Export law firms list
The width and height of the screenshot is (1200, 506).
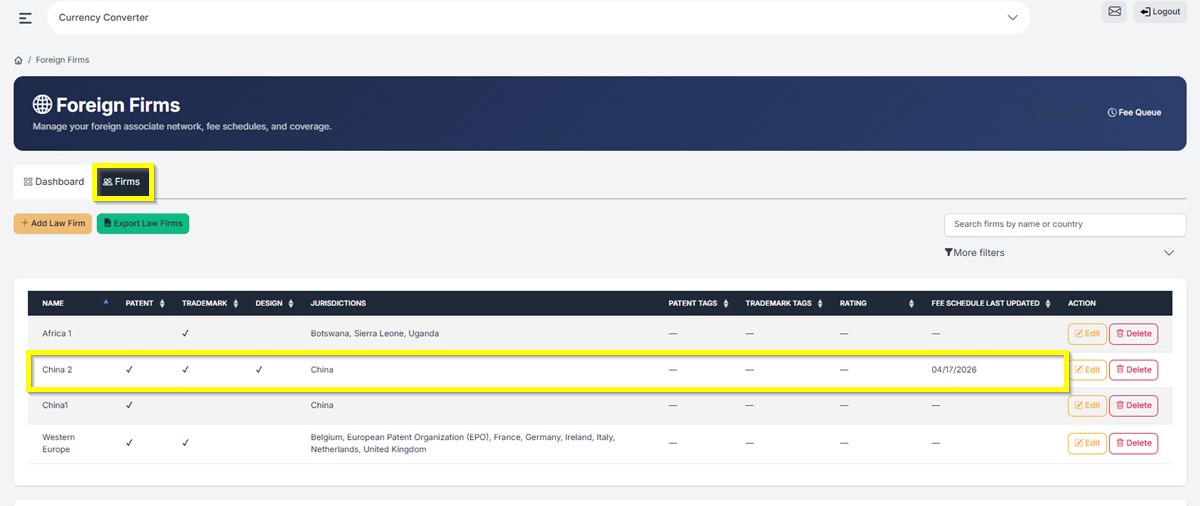pyautogui.click(x=143, y=223)
